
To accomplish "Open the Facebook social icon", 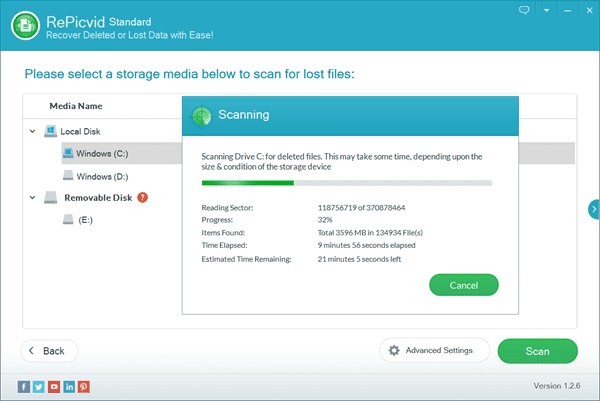I will pos(24,386).
